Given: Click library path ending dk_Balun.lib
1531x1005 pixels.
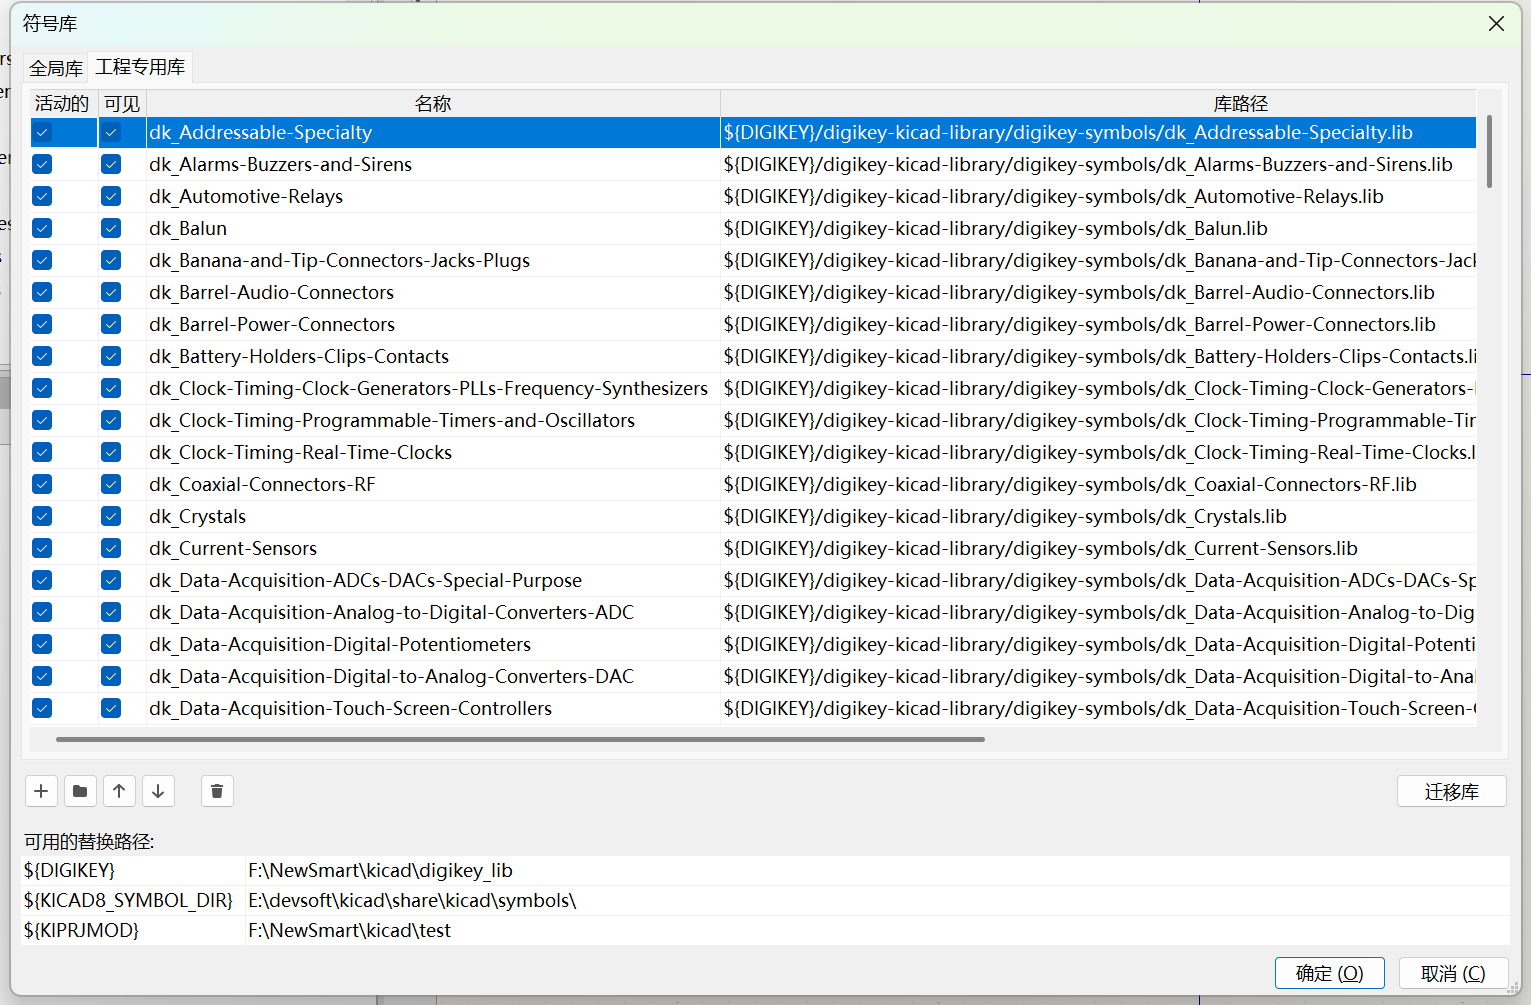Looking at the screenshot, I should click(x=1098, y=228).
